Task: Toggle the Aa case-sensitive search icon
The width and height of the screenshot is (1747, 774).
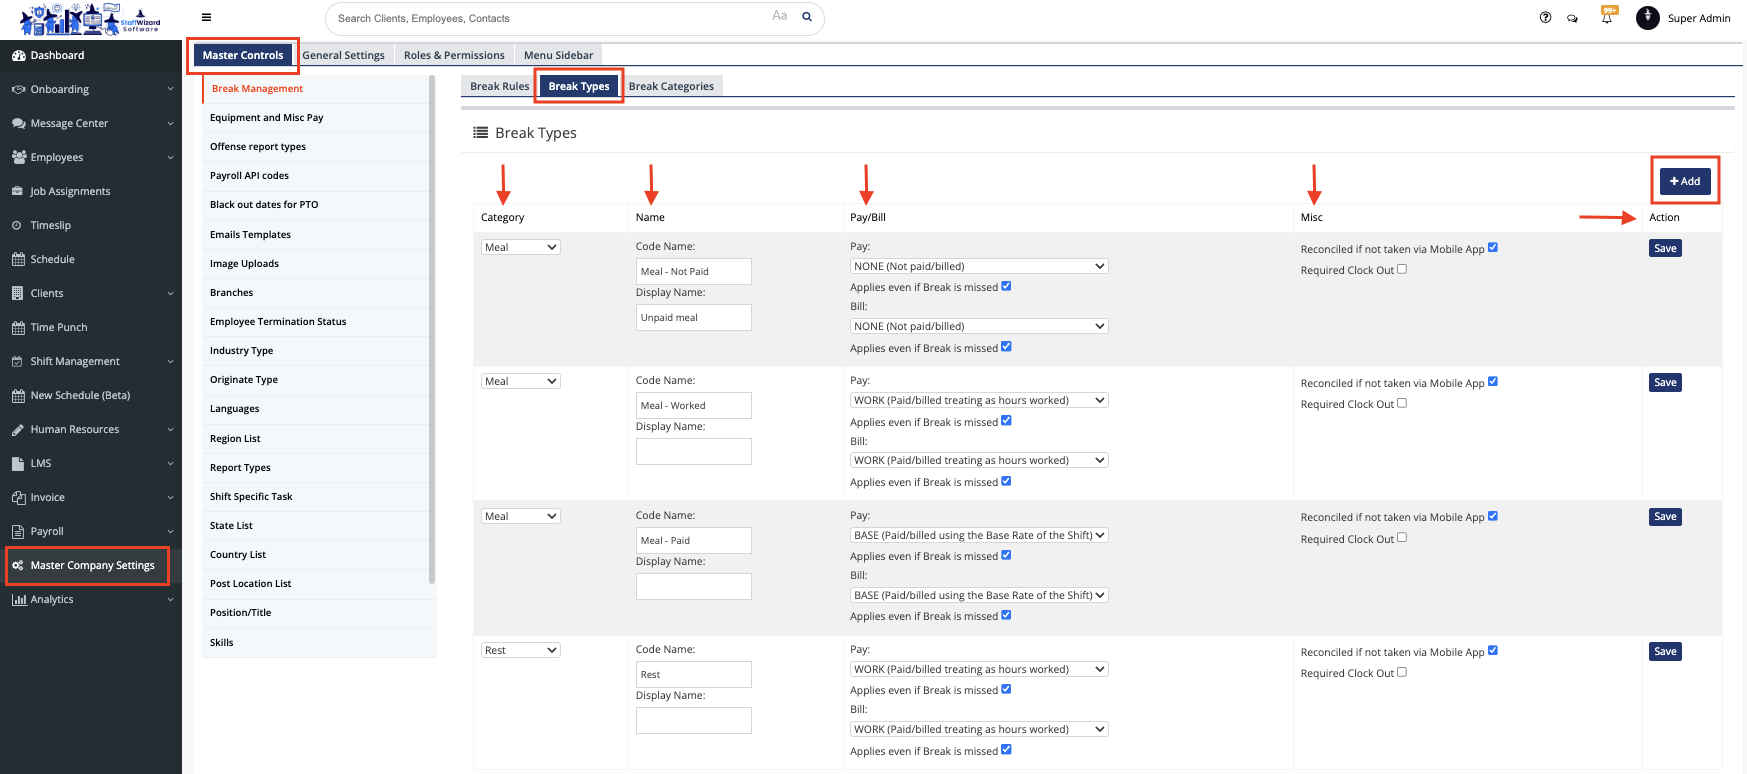Action: (779, 16)
